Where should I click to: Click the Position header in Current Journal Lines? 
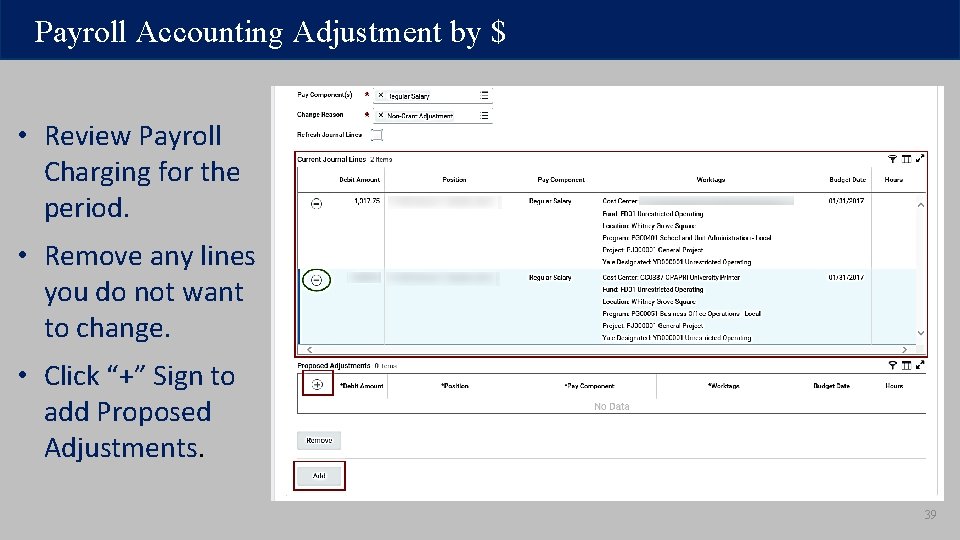(454, 180)
